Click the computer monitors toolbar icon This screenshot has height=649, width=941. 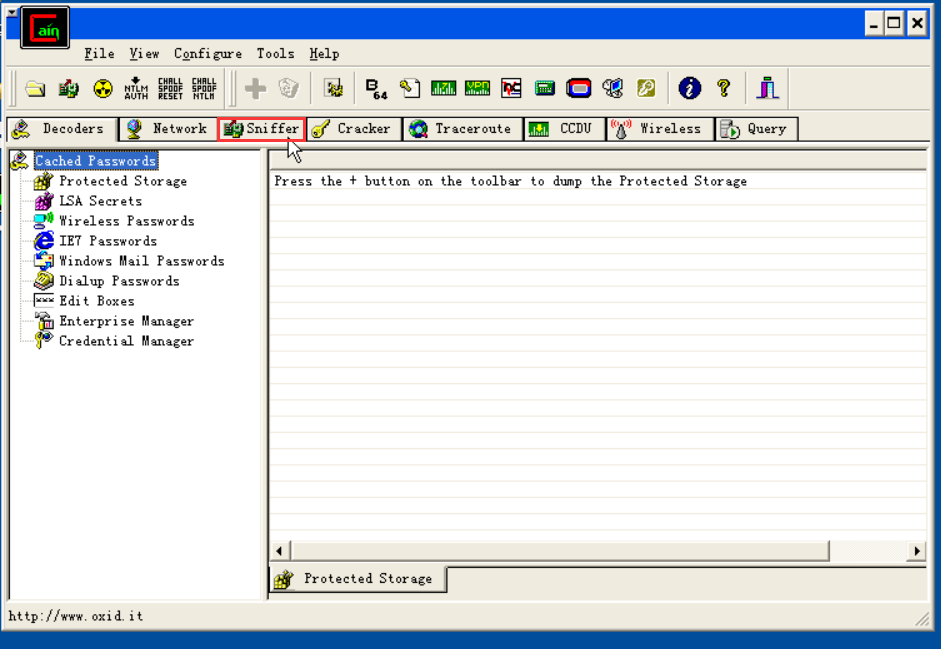click(x=613, y=89)
